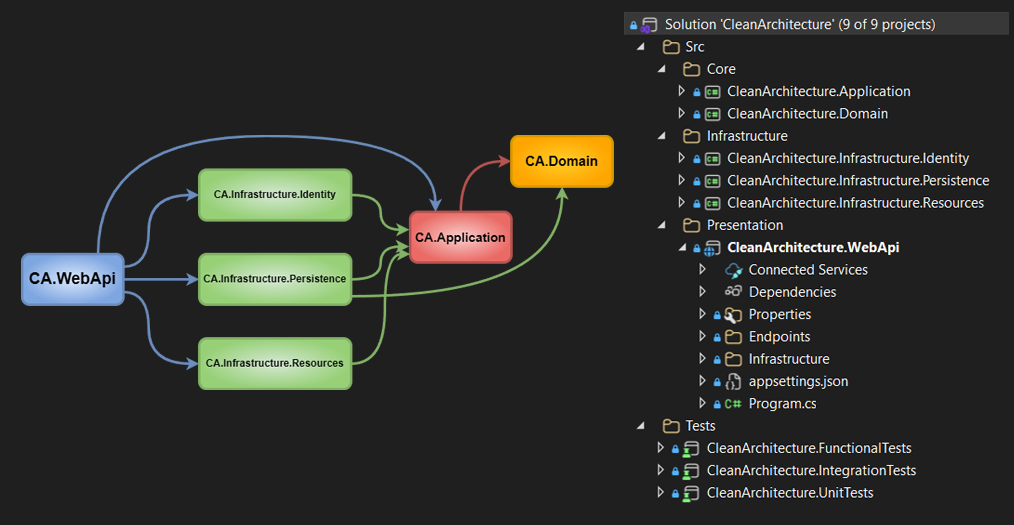Click the red CA.Application diagram node

460,238
